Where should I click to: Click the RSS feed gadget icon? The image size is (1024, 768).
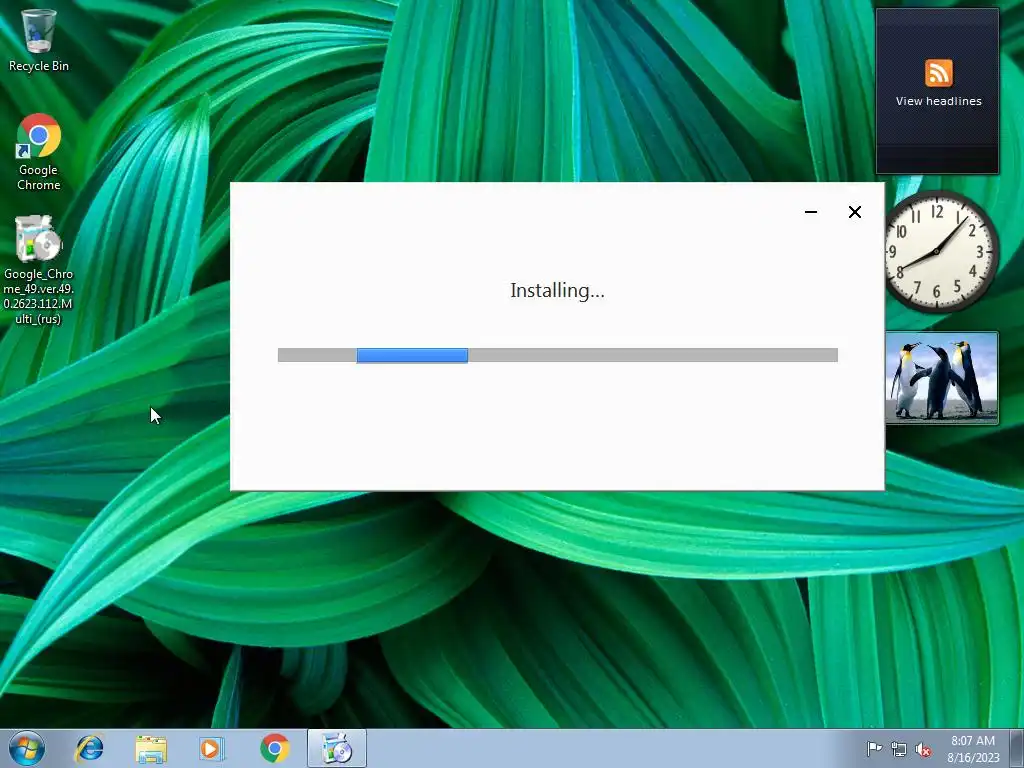[938, 72]
